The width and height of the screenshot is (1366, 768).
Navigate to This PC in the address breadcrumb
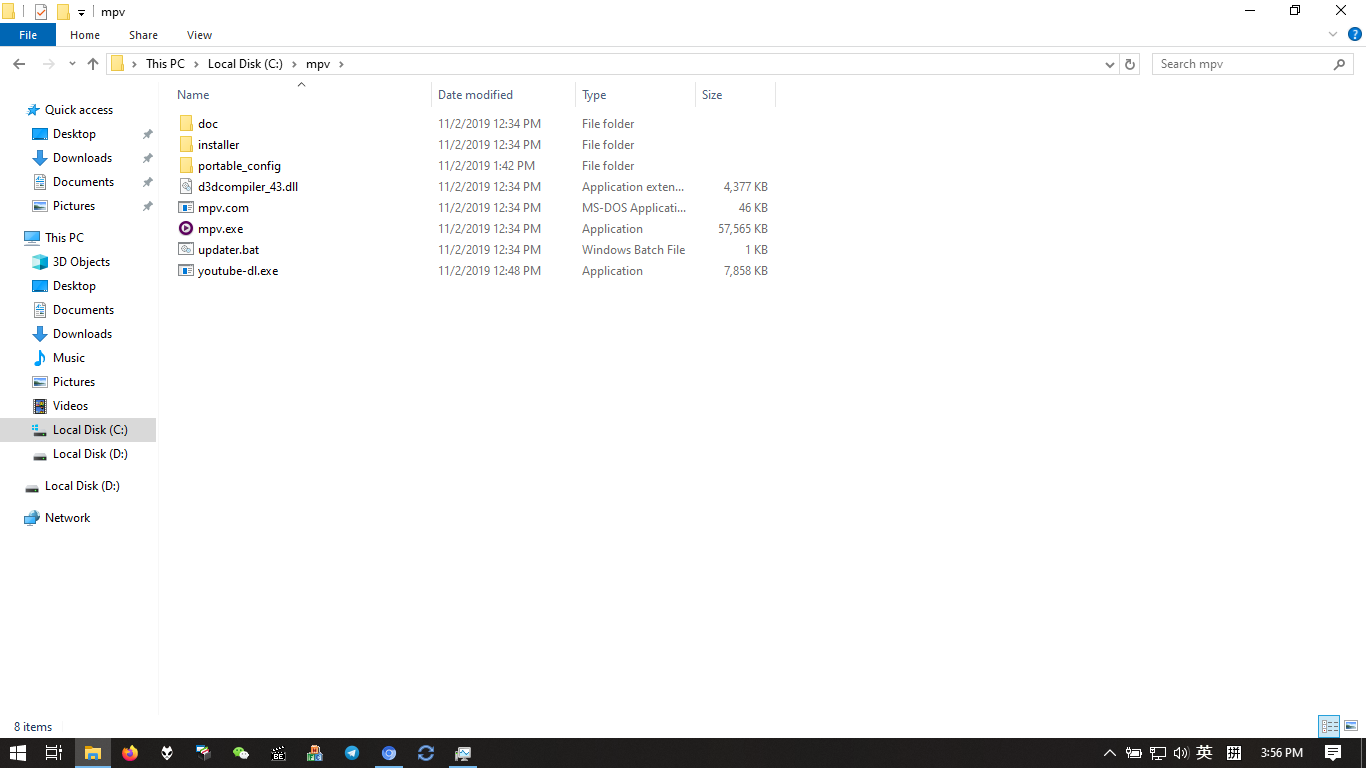(x=165, y=64)
